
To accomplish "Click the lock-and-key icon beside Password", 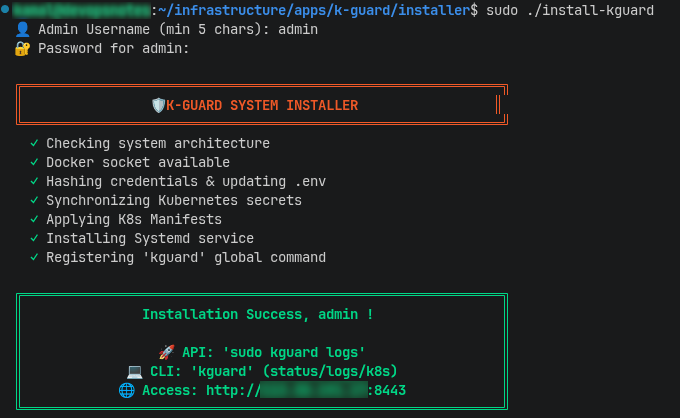I will tap(23, 49).
